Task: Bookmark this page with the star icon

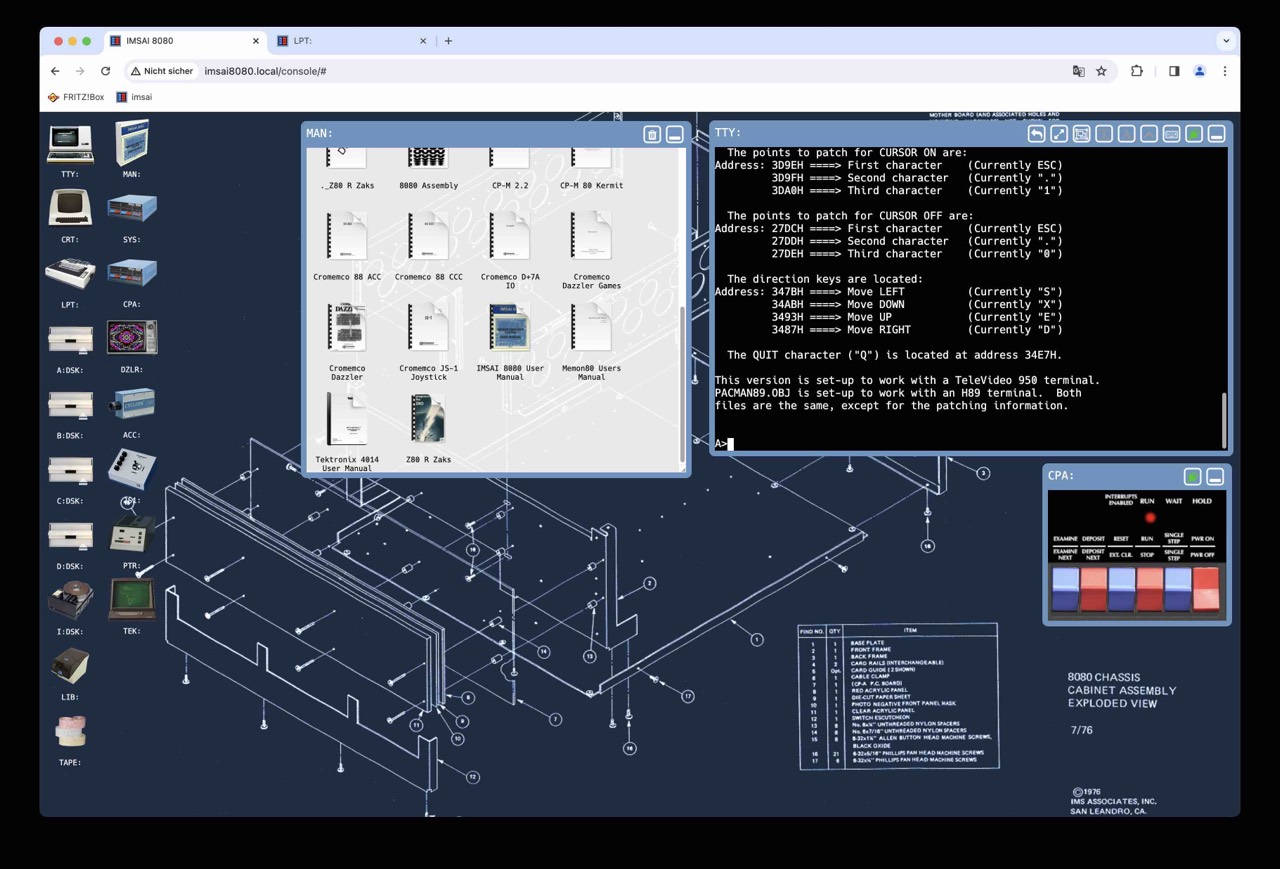Action: pyautogui.click(x=1102, y=71)
